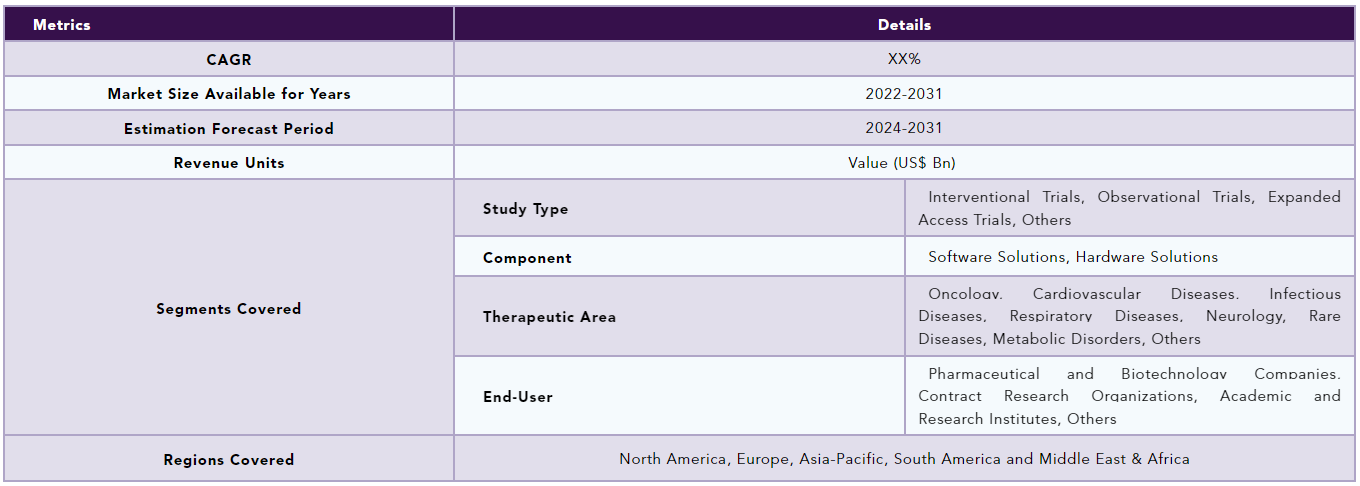Click the North America, Europe regions list
Viewport: 1360px width, 486px height.
tap(904, 459)
